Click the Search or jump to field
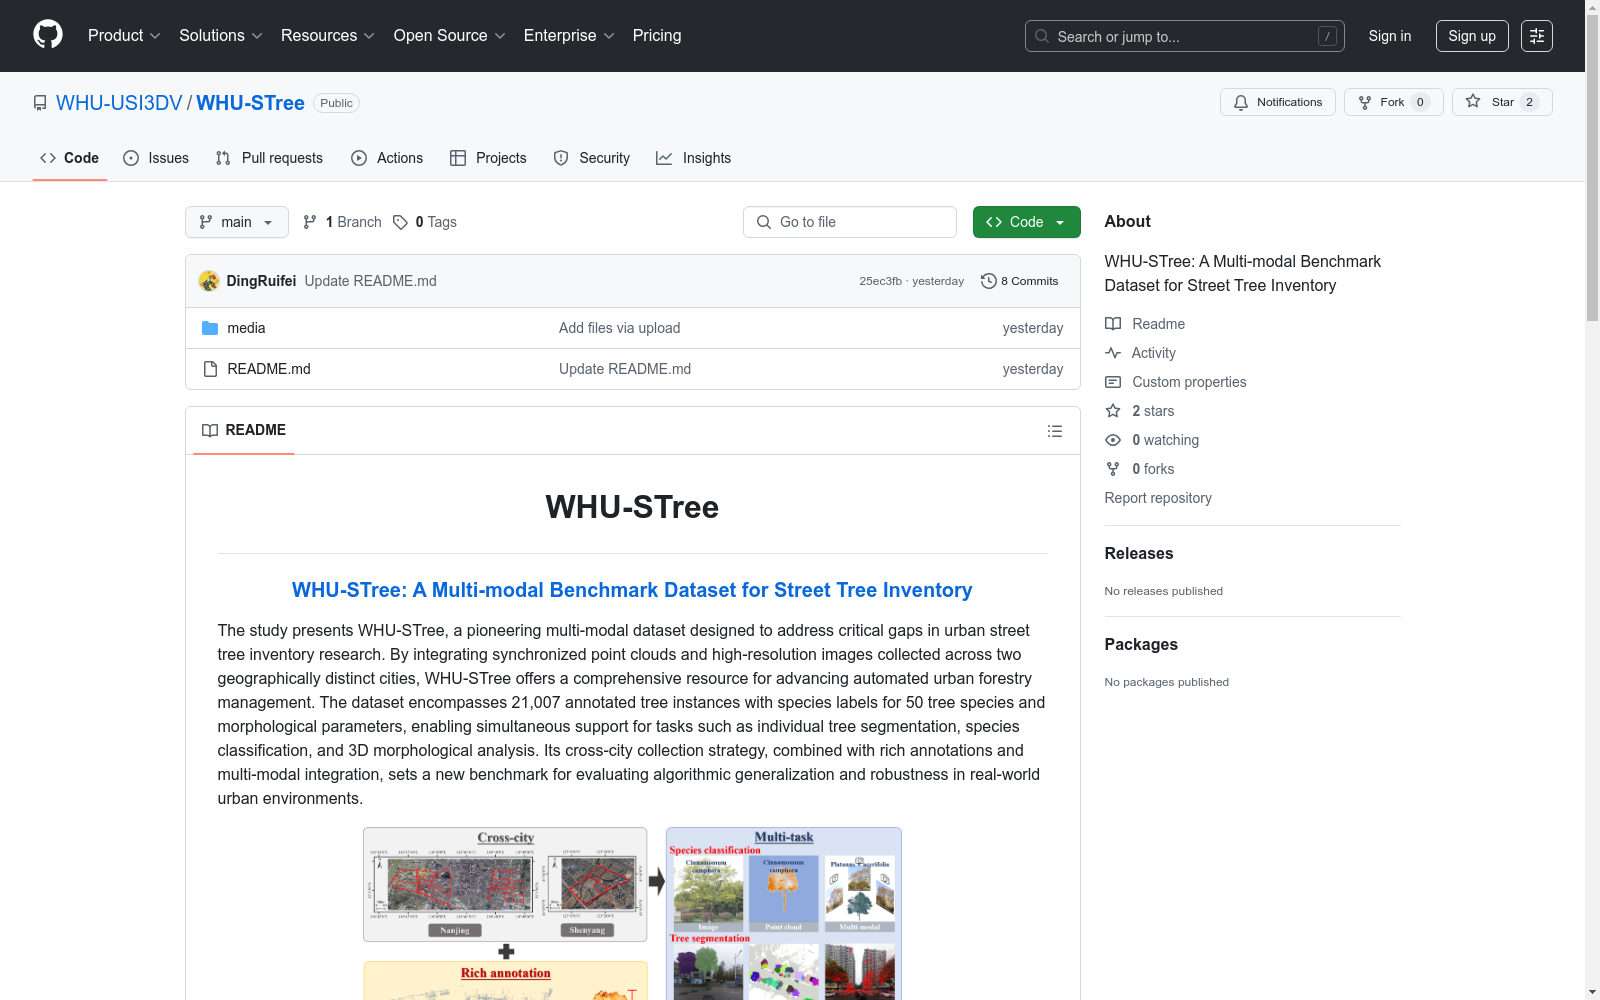This screenshot has height=1000, width=1600. point(1185,36)
